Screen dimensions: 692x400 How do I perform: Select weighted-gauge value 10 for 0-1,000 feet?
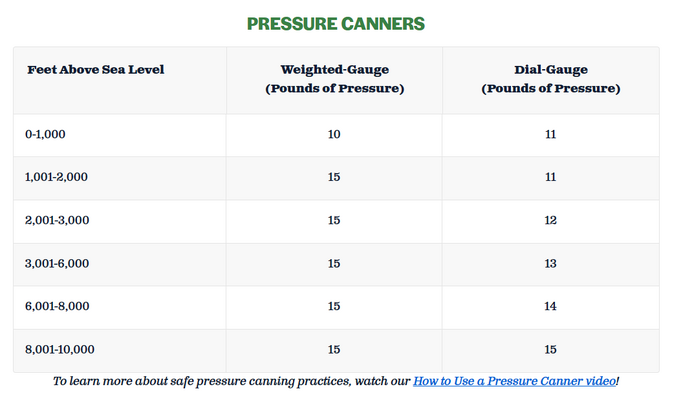point(334,134)
